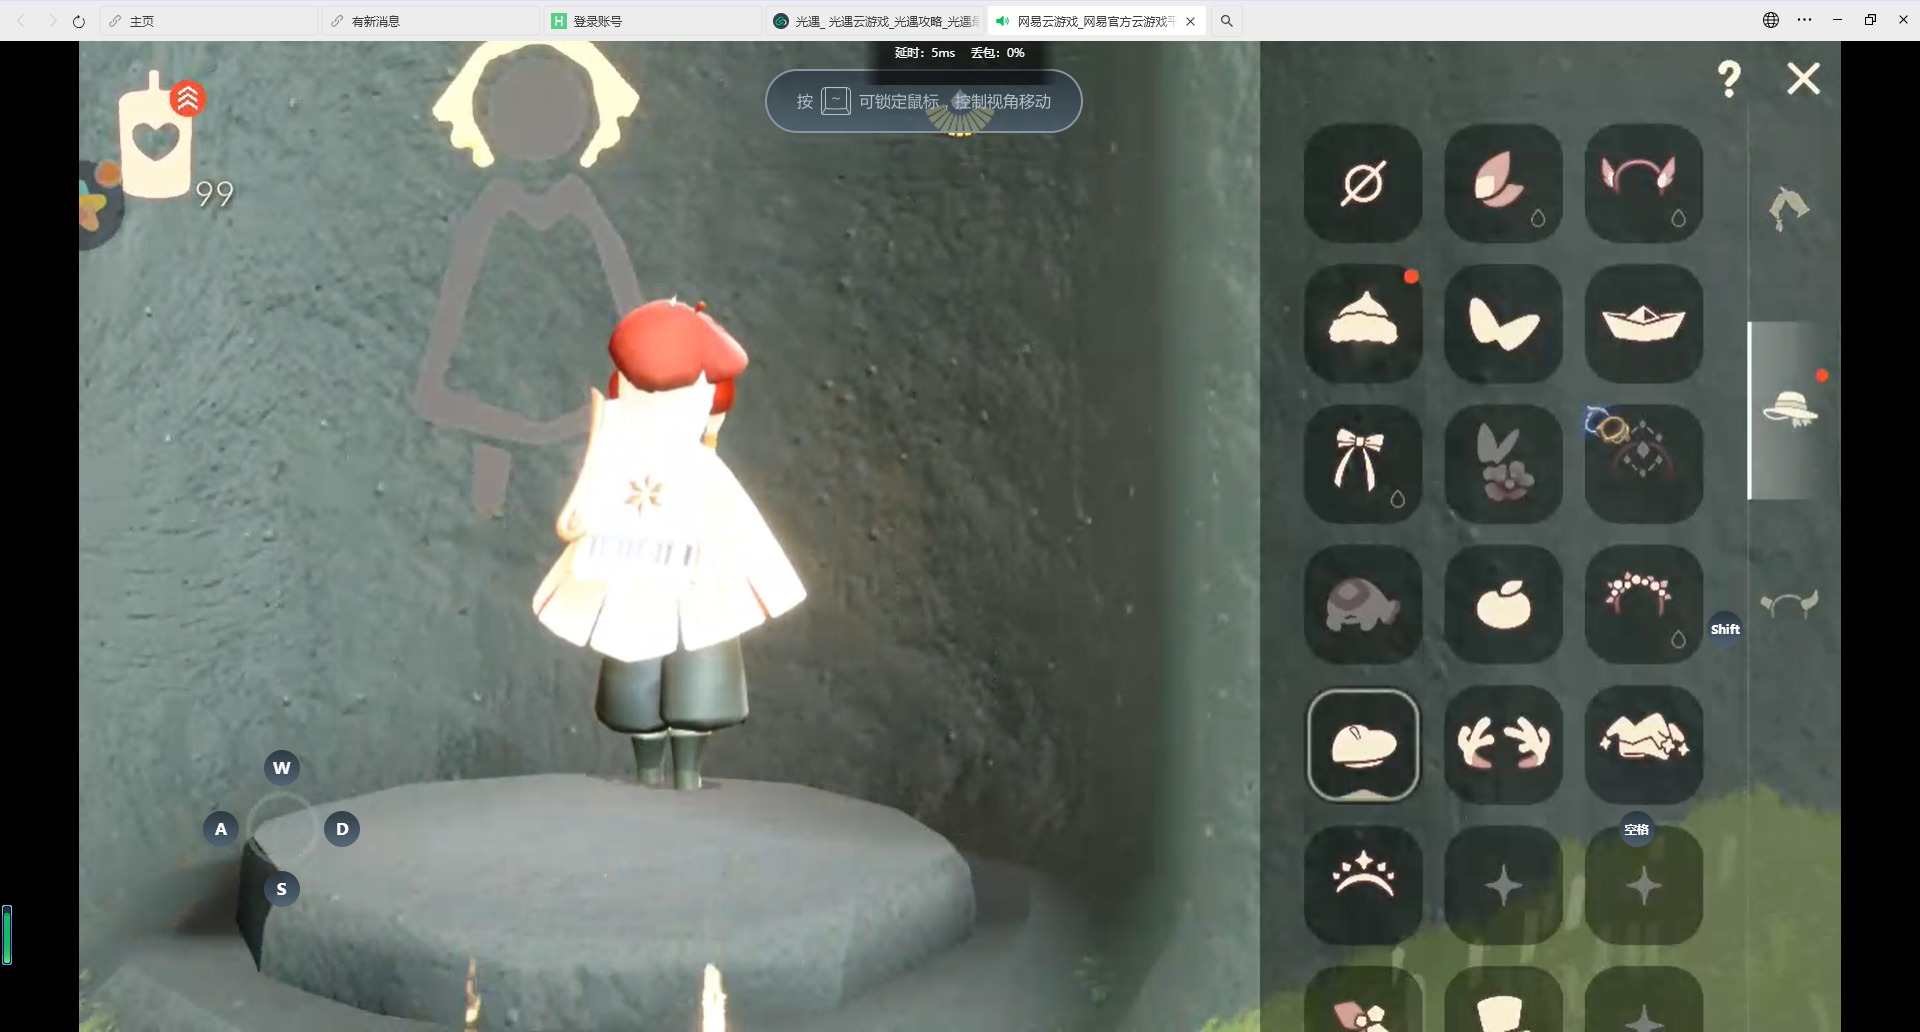The height and width of the screenshot is (1032, 1920).
Task: Open the help question mark
Action: 1729,79
